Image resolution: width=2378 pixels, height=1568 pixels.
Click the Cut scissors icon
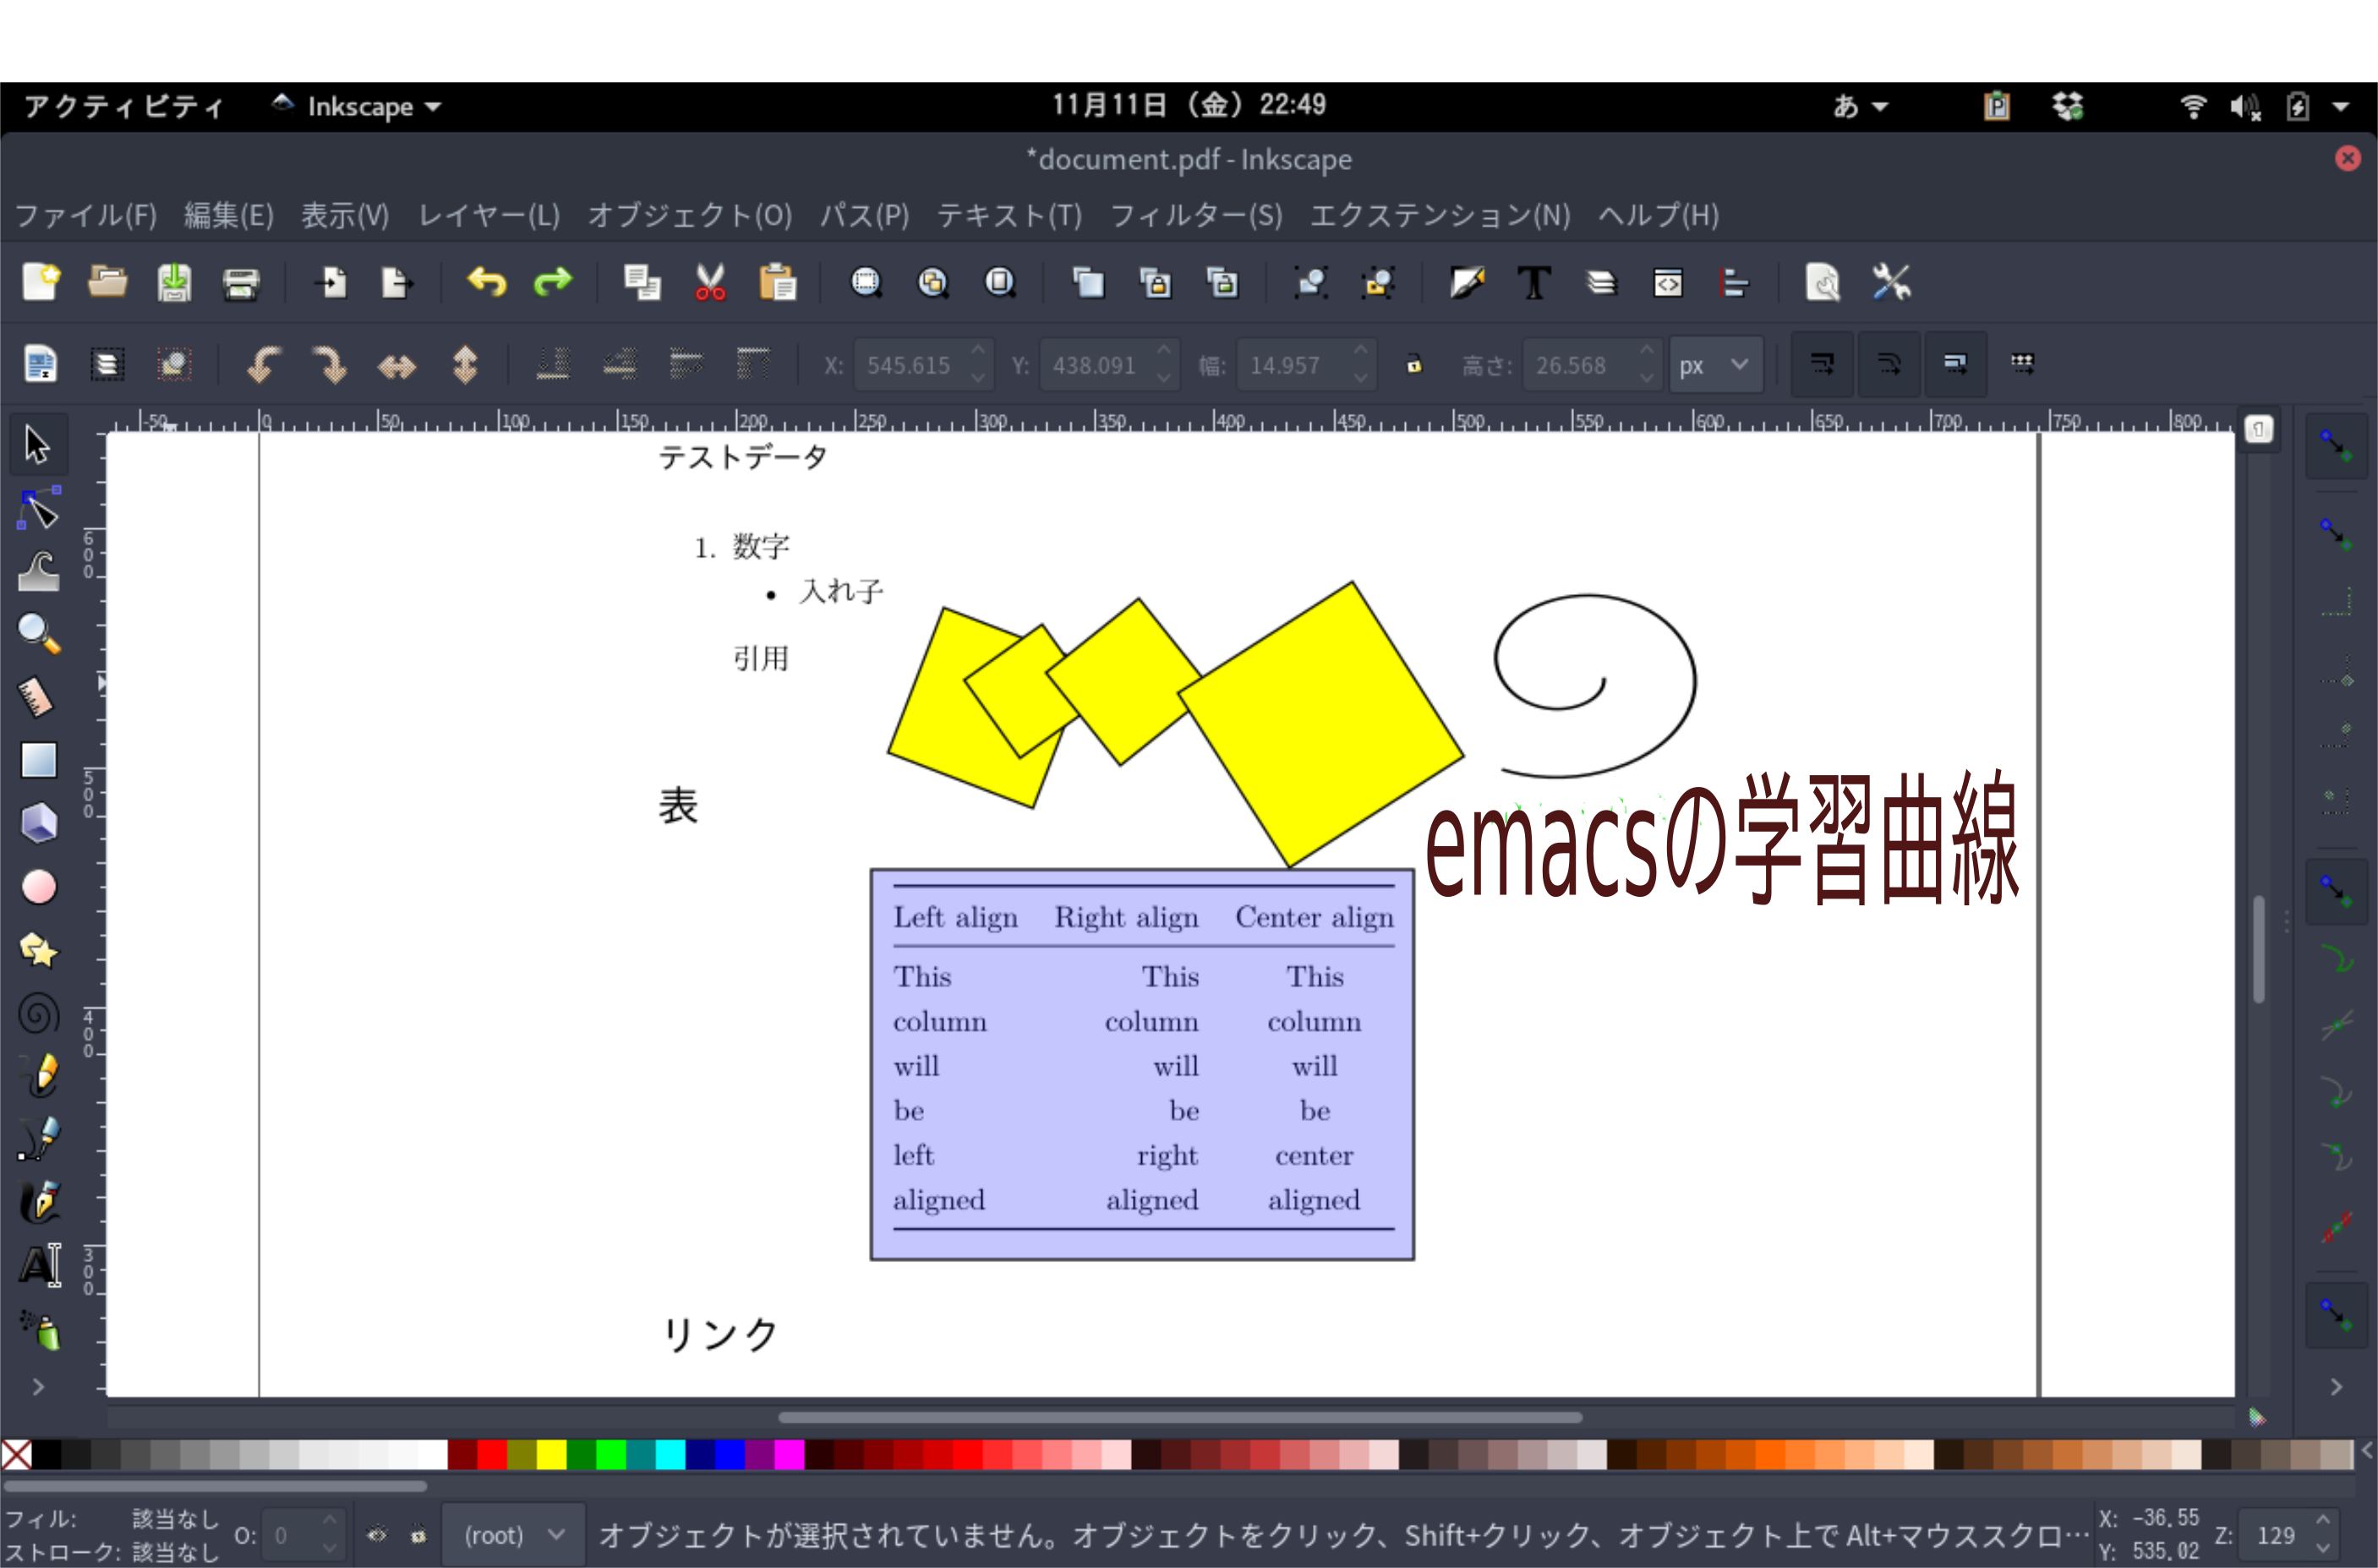(x=710, y=283)
